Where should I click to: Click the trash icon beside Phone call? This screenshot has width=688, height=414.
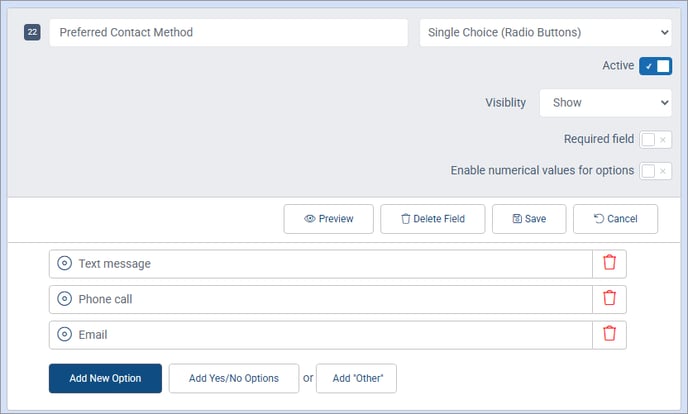609,299
